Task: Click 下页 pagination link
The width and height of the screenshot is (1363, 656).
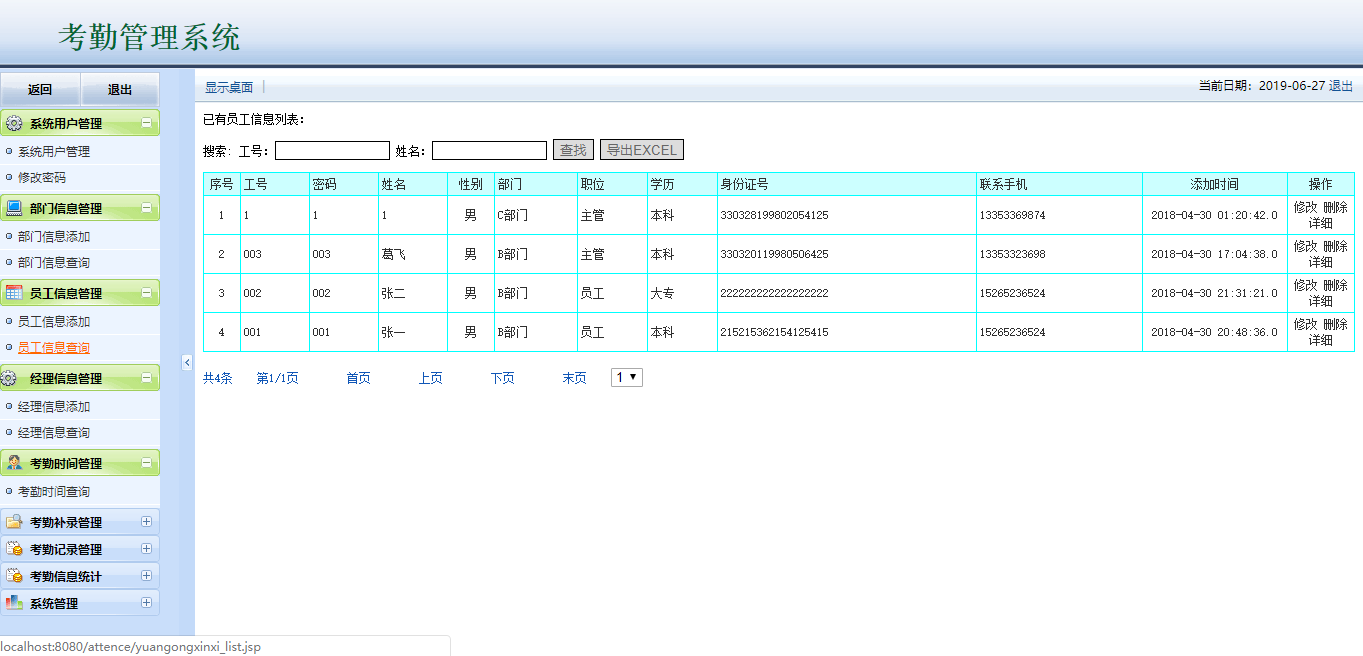Action: [x=502, y=379]
